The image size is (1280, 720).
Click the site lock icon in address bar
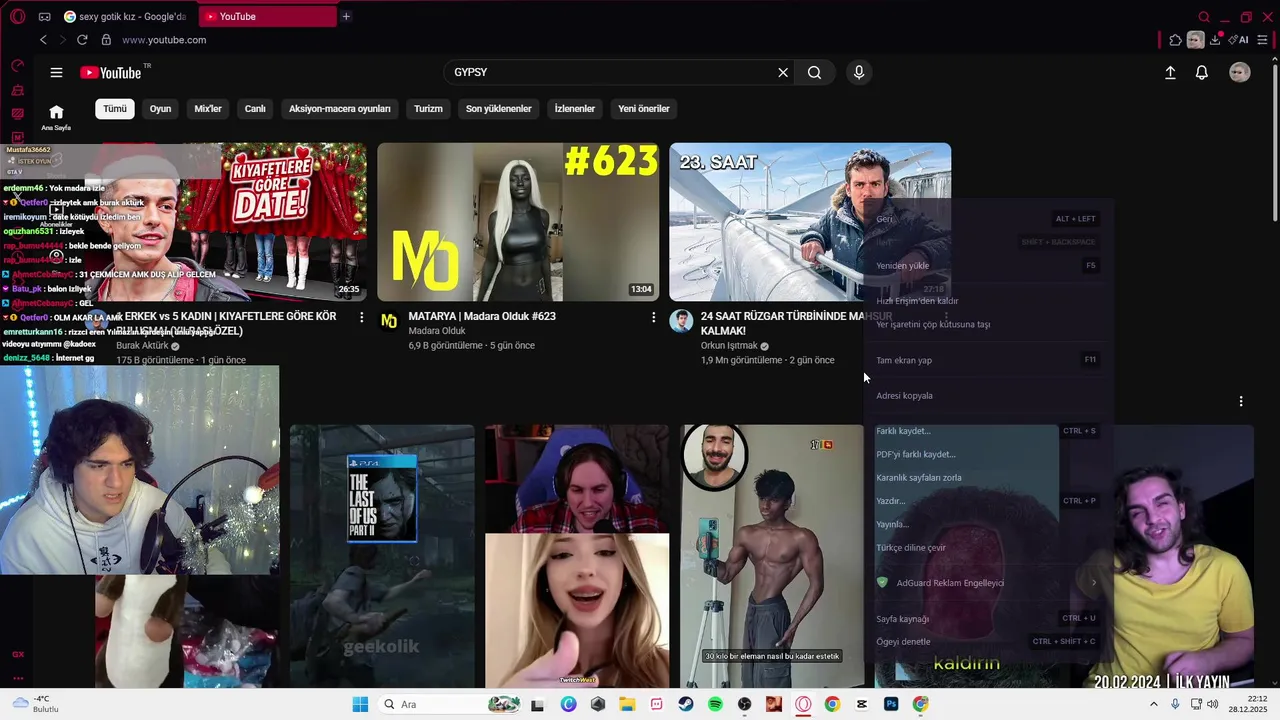106,40
